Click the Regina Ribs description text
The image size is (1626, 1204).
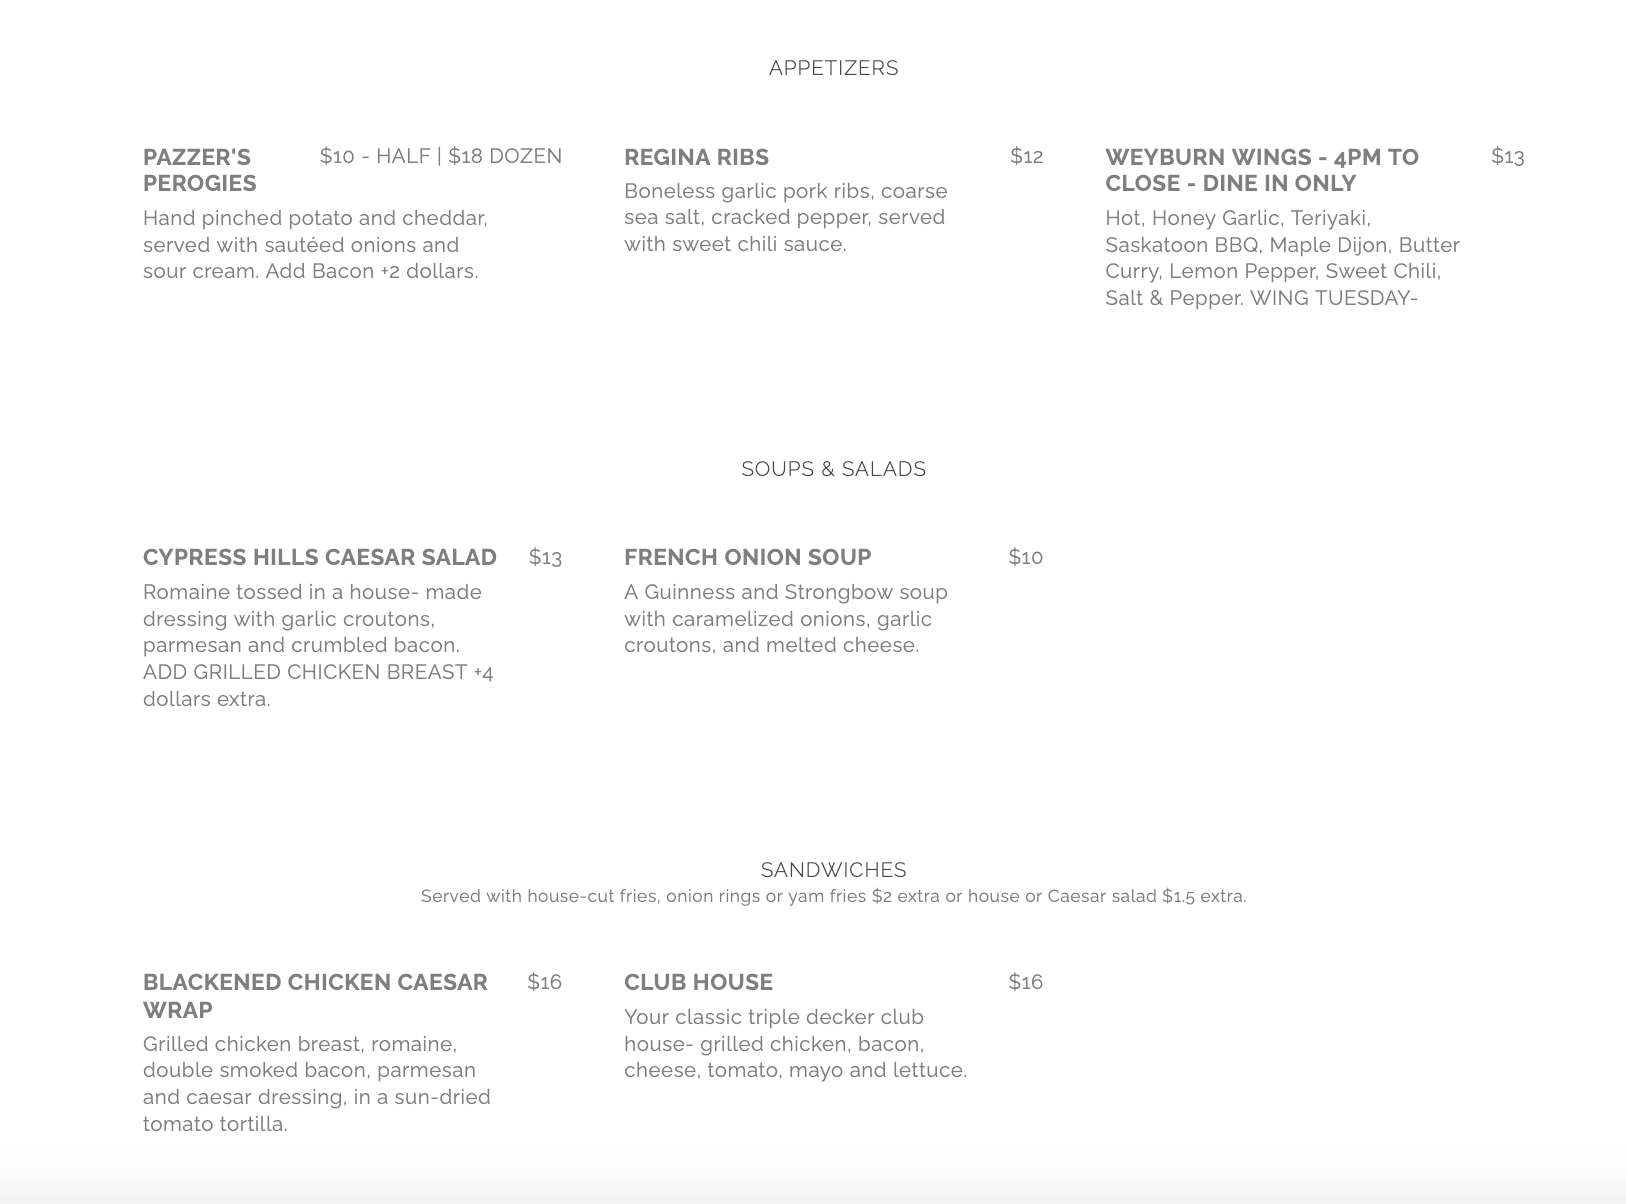click(785, 217)
